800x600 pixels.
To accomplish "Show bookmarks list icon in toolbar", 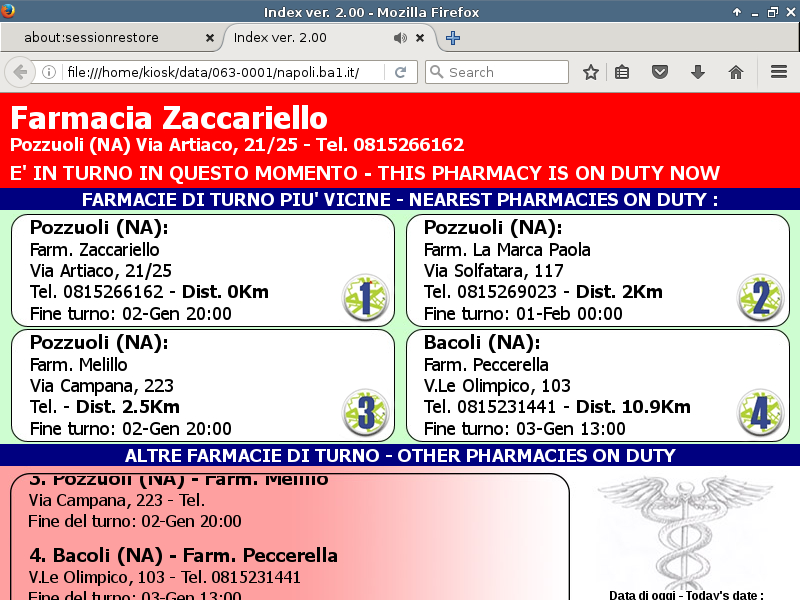I will (x=622, y=72).
